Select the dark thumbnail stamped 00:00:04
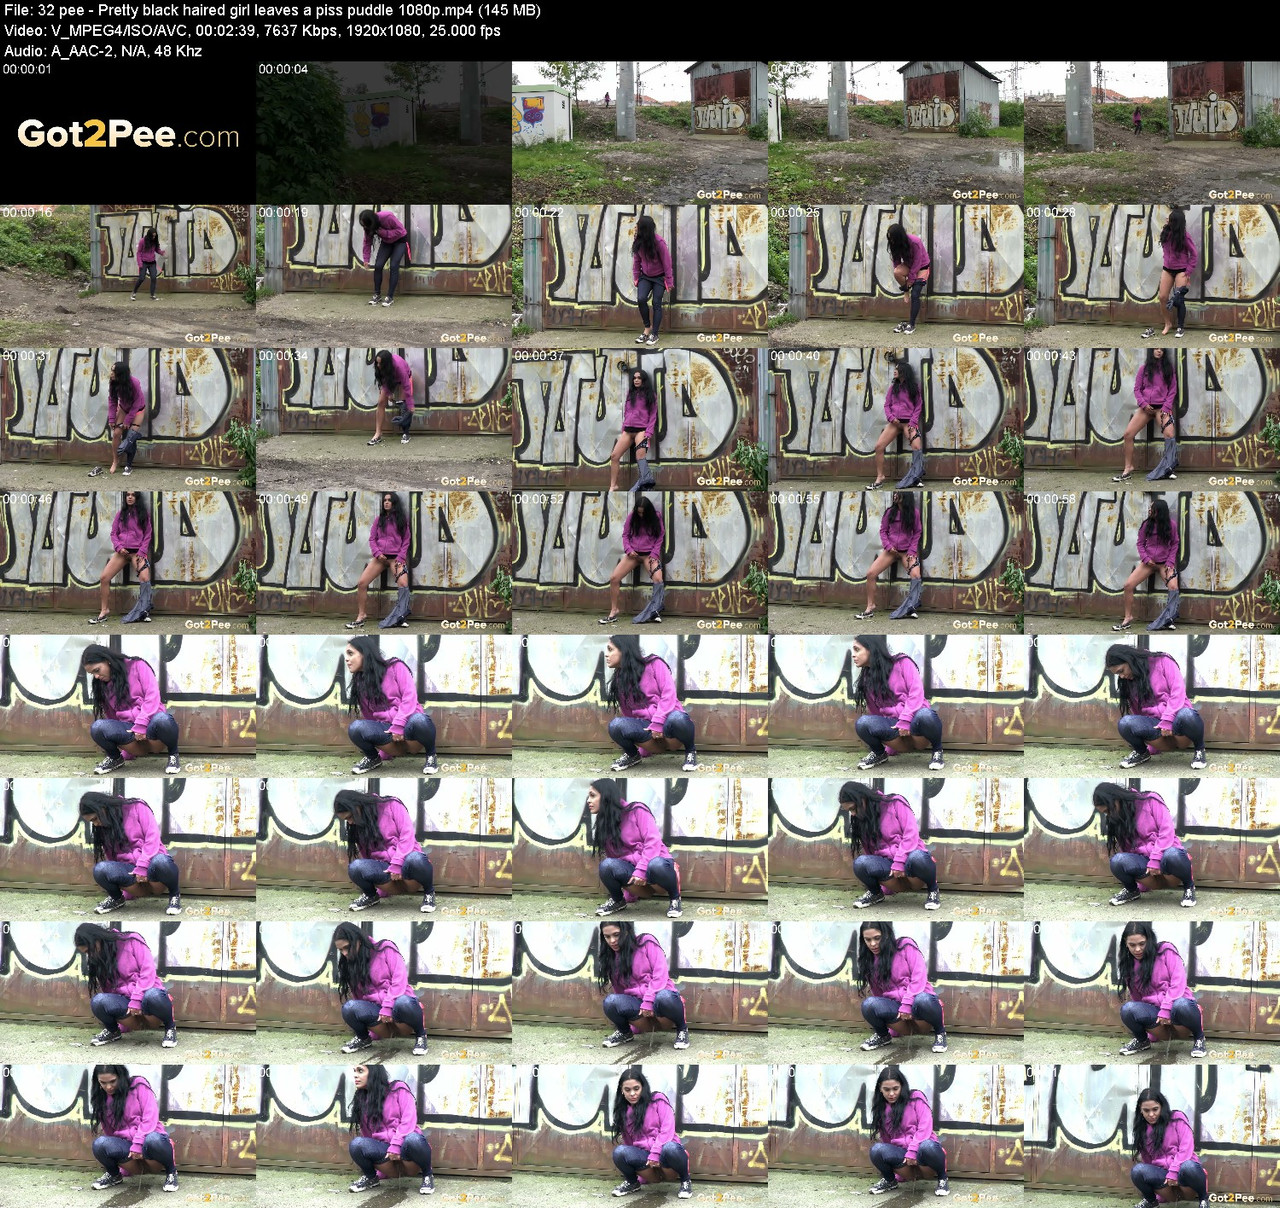 pos(384,133)
